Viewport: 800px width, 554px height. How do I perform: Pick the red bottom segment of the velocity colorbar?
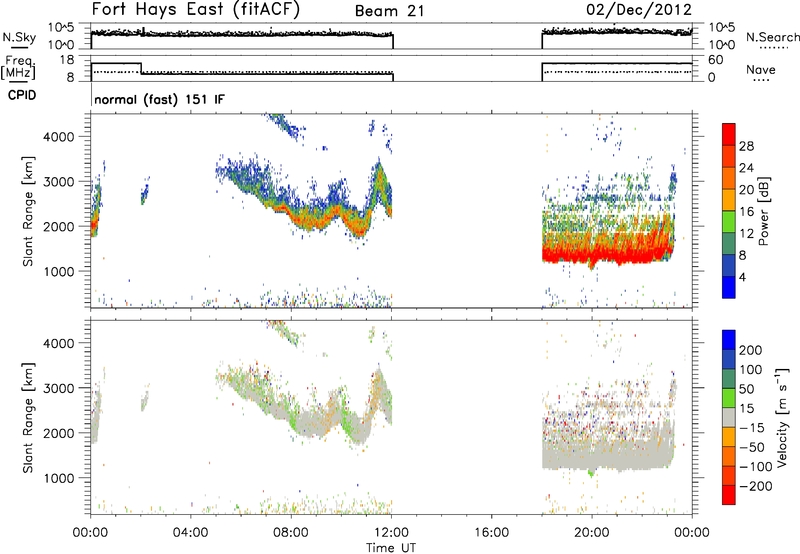(x=729, y=495)
